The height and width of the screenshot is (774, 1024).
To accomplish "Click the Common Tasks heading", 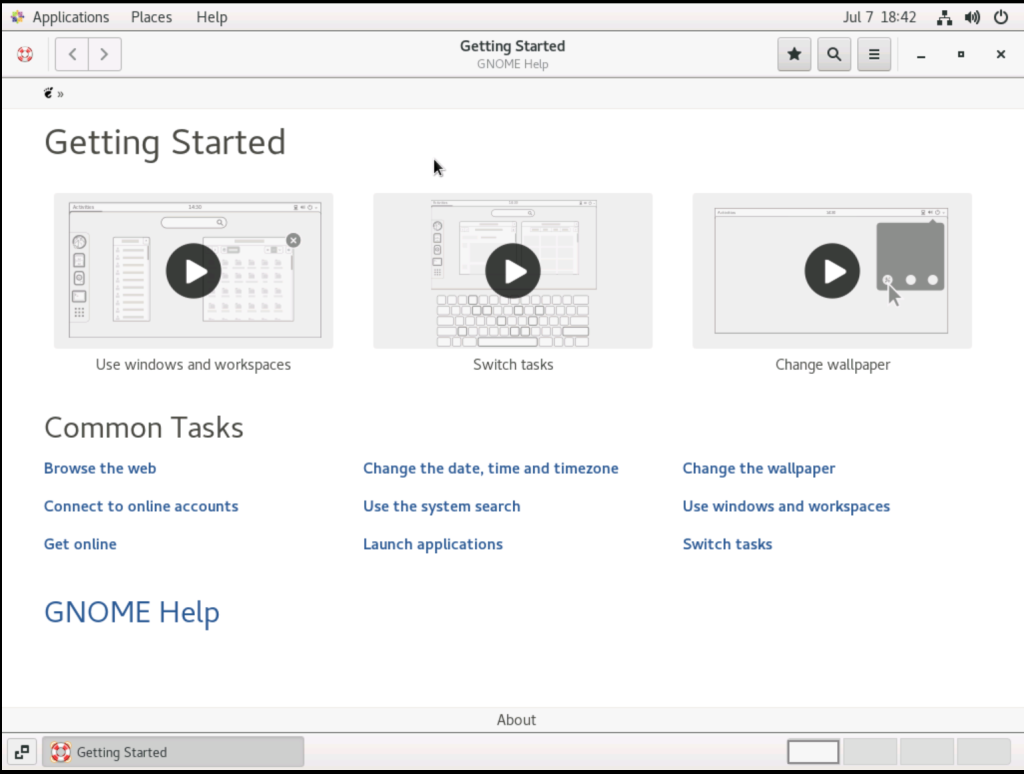I will 144,428.
